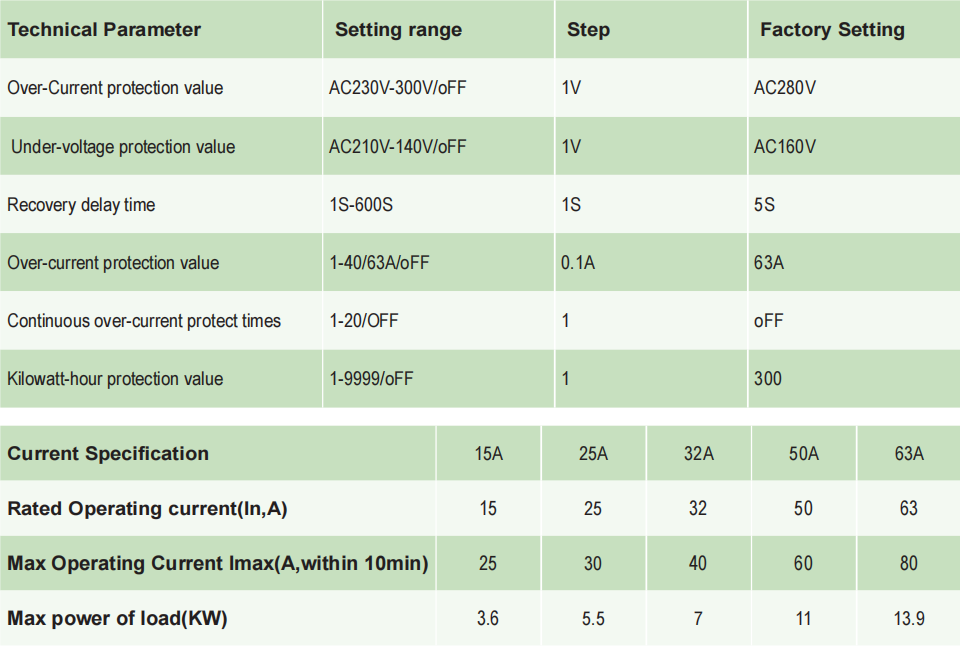
Task: Click the "AC280V" factory setting value
Action: (x=785, y=88)
